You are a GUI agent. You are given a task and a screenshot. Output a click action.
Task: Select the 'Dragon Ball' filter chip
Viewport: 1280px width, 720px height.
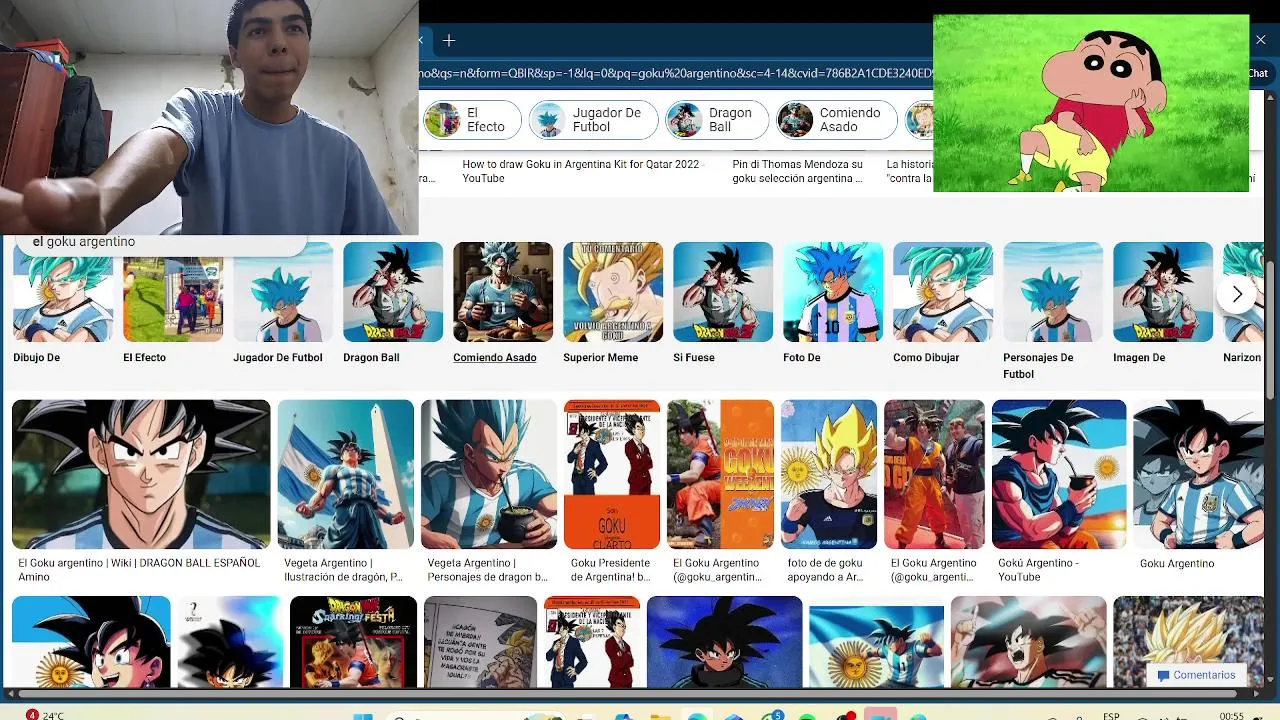tap(717, 120)
